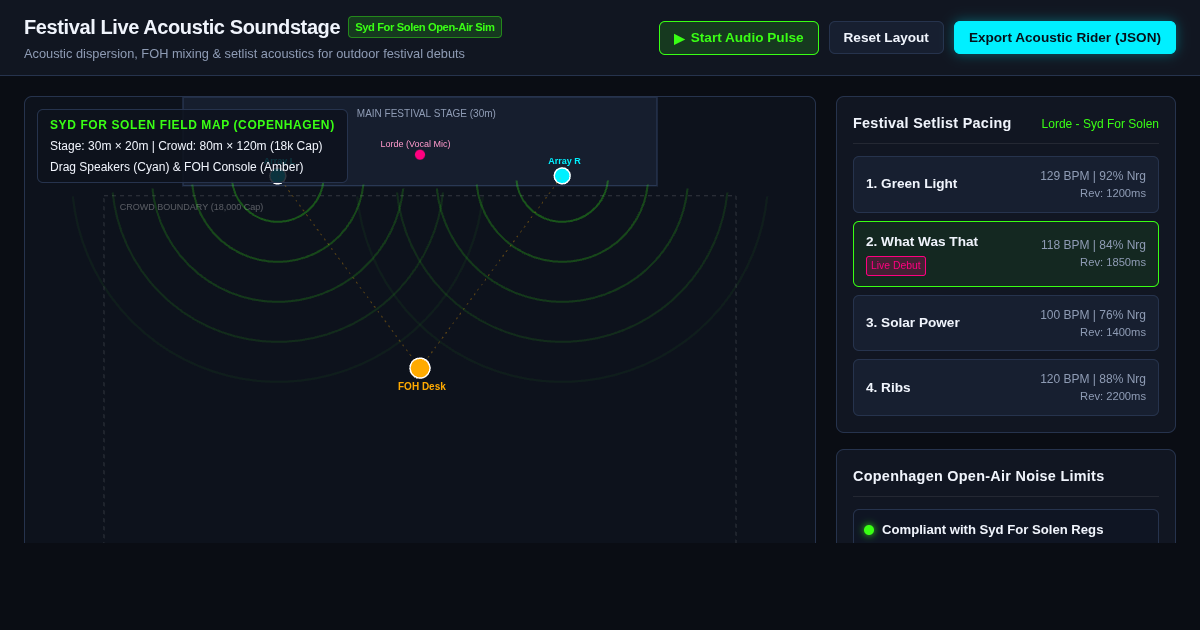Click the '118 BPM | 84% Nrg' value

point(1093,245)
